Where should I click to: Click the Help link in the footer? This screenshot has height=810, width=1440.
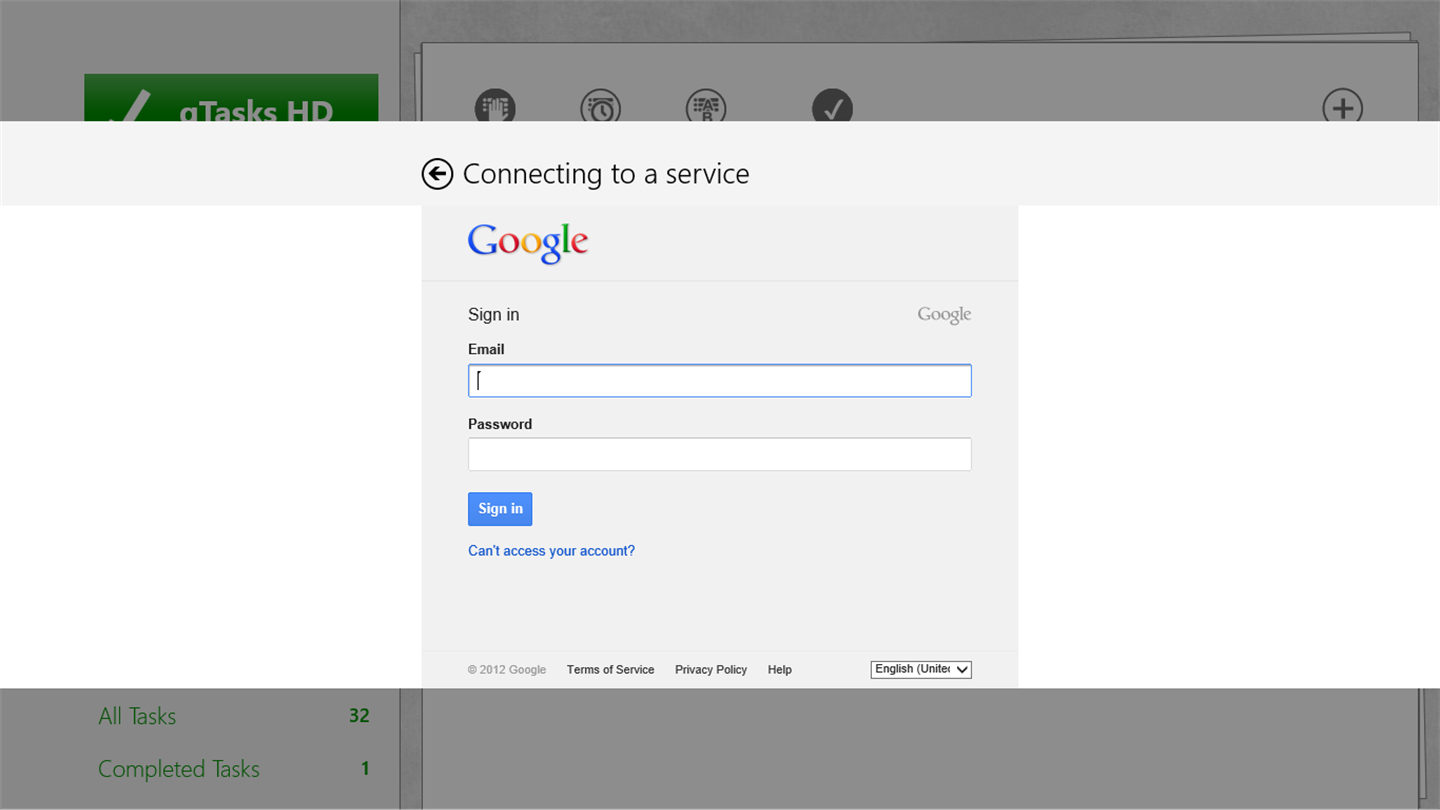[780, 670]
